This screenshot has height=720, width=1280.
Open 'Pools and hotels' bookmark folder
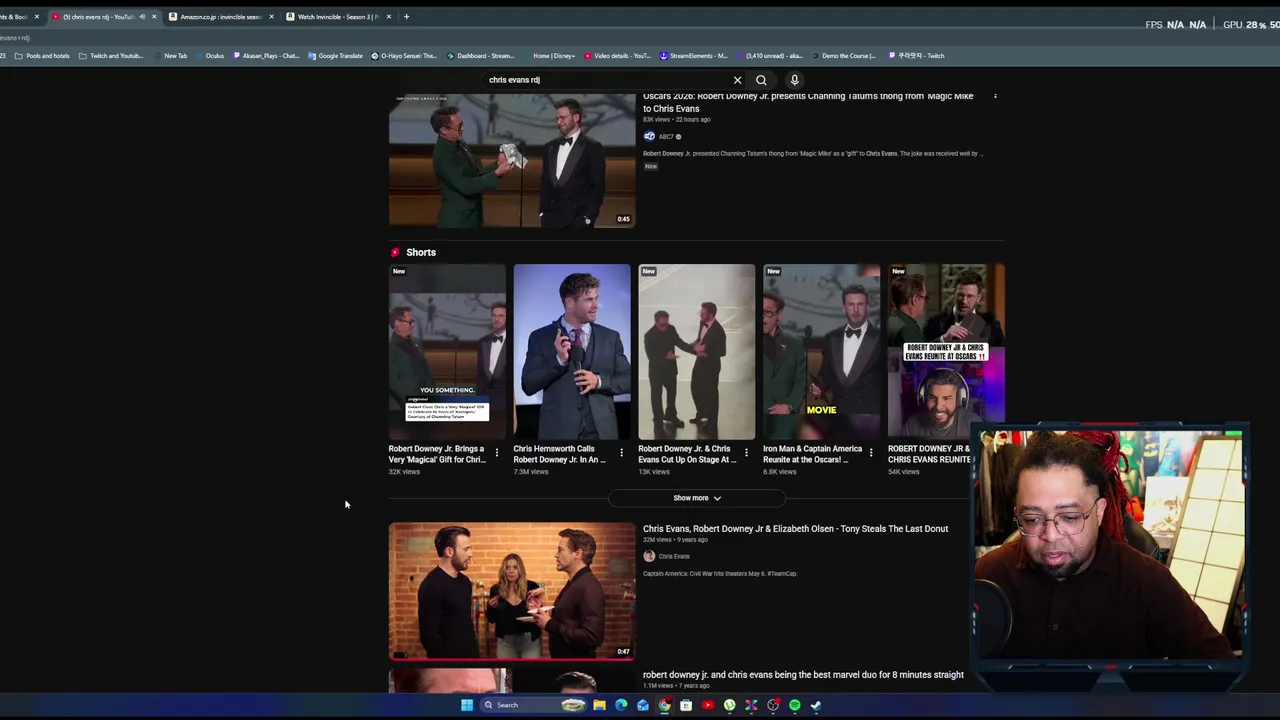click(x=42, y=56)
